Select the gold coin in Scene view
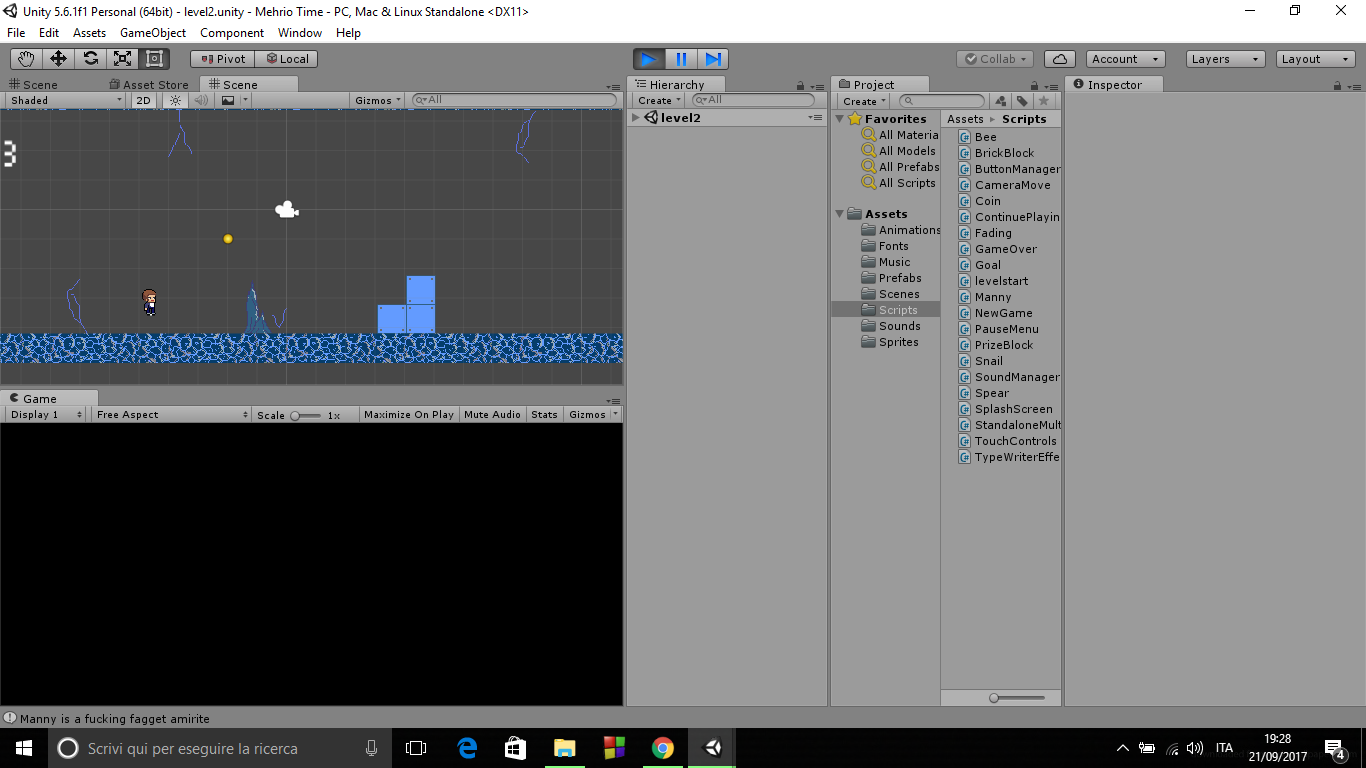The height and width of the screenshot is (768, 1366). pos(228,239)
